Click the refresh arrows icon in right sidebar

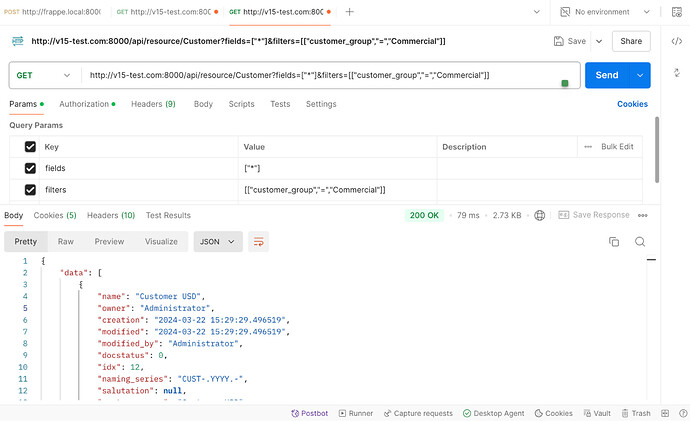677,73
